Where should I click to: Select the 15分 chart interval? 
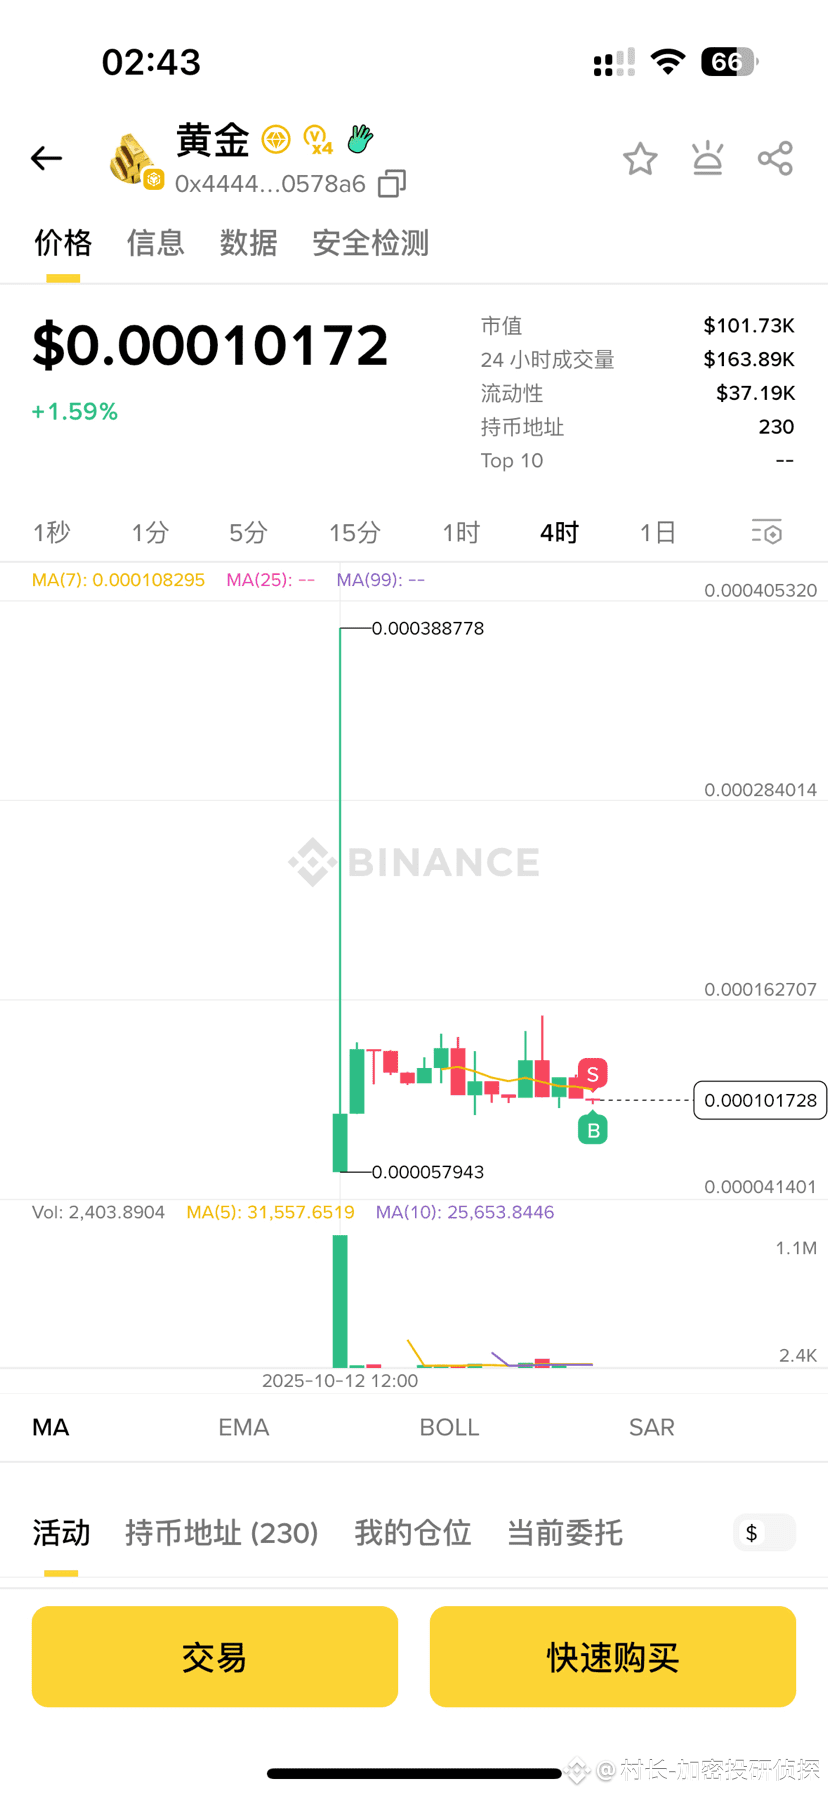point(355,533)
